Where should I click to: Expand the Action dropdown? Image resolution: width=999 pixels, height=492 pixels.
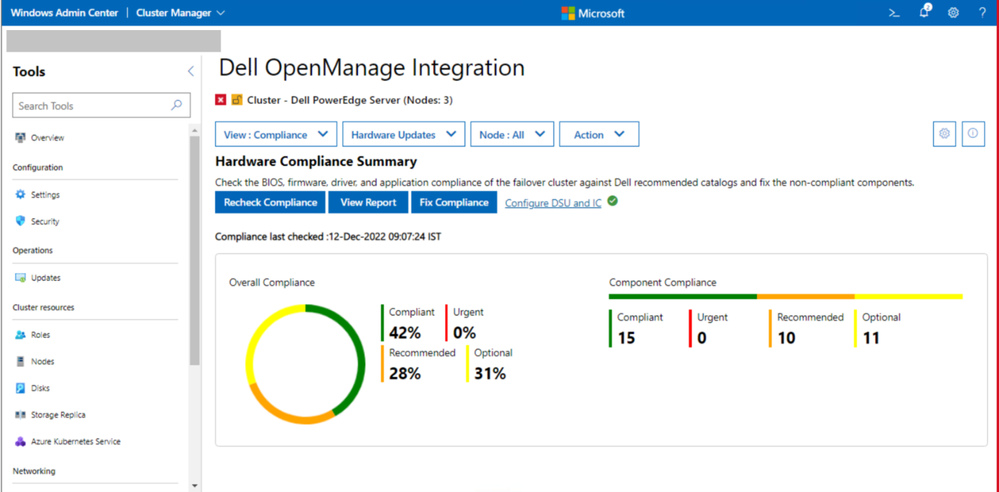click(x=599, y=134)
